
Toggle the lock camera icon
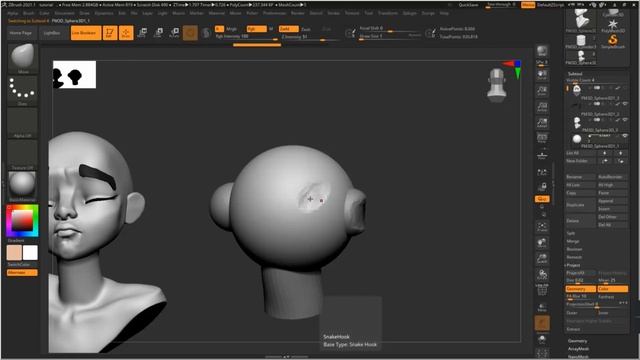(542, 187)
